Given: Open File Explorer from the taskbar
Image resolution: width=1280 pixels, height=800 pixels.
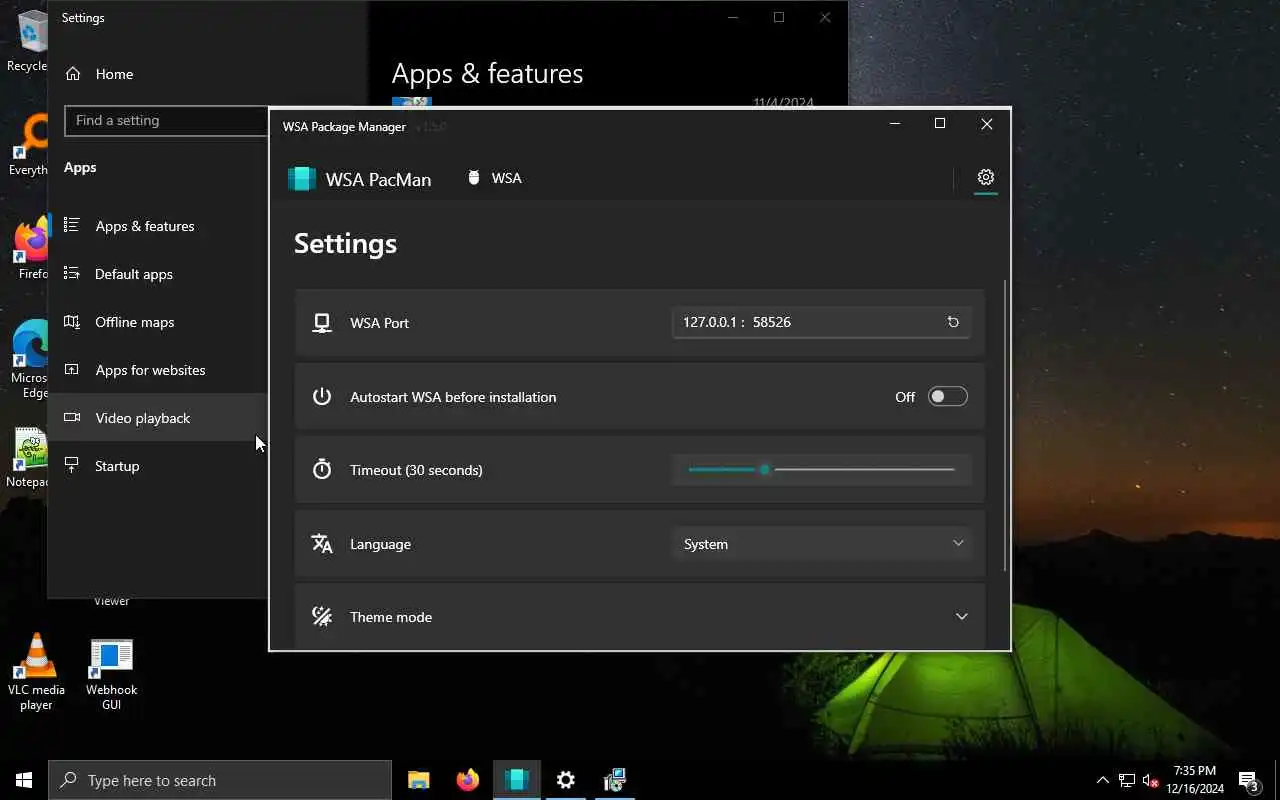Looking at the screenshot, I should point(419,780).
